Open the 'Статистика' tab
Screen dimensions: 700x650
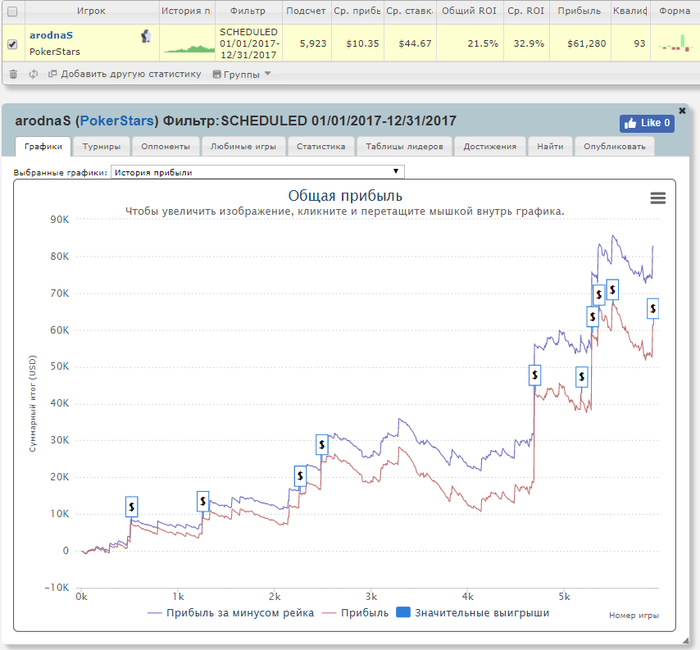[x=321, y=146]
